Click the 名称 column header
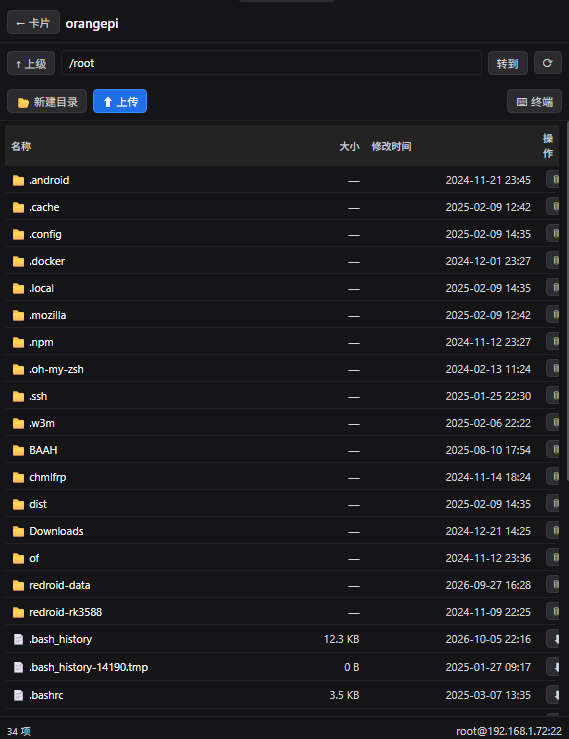 pyautogui.click(x=21, y=146)
